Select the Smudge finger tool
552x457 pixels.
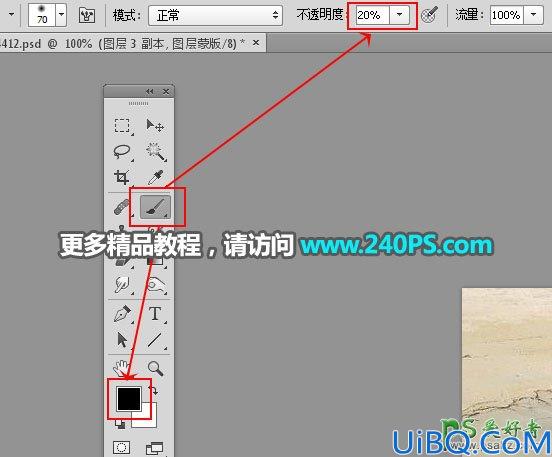(122, 284)
